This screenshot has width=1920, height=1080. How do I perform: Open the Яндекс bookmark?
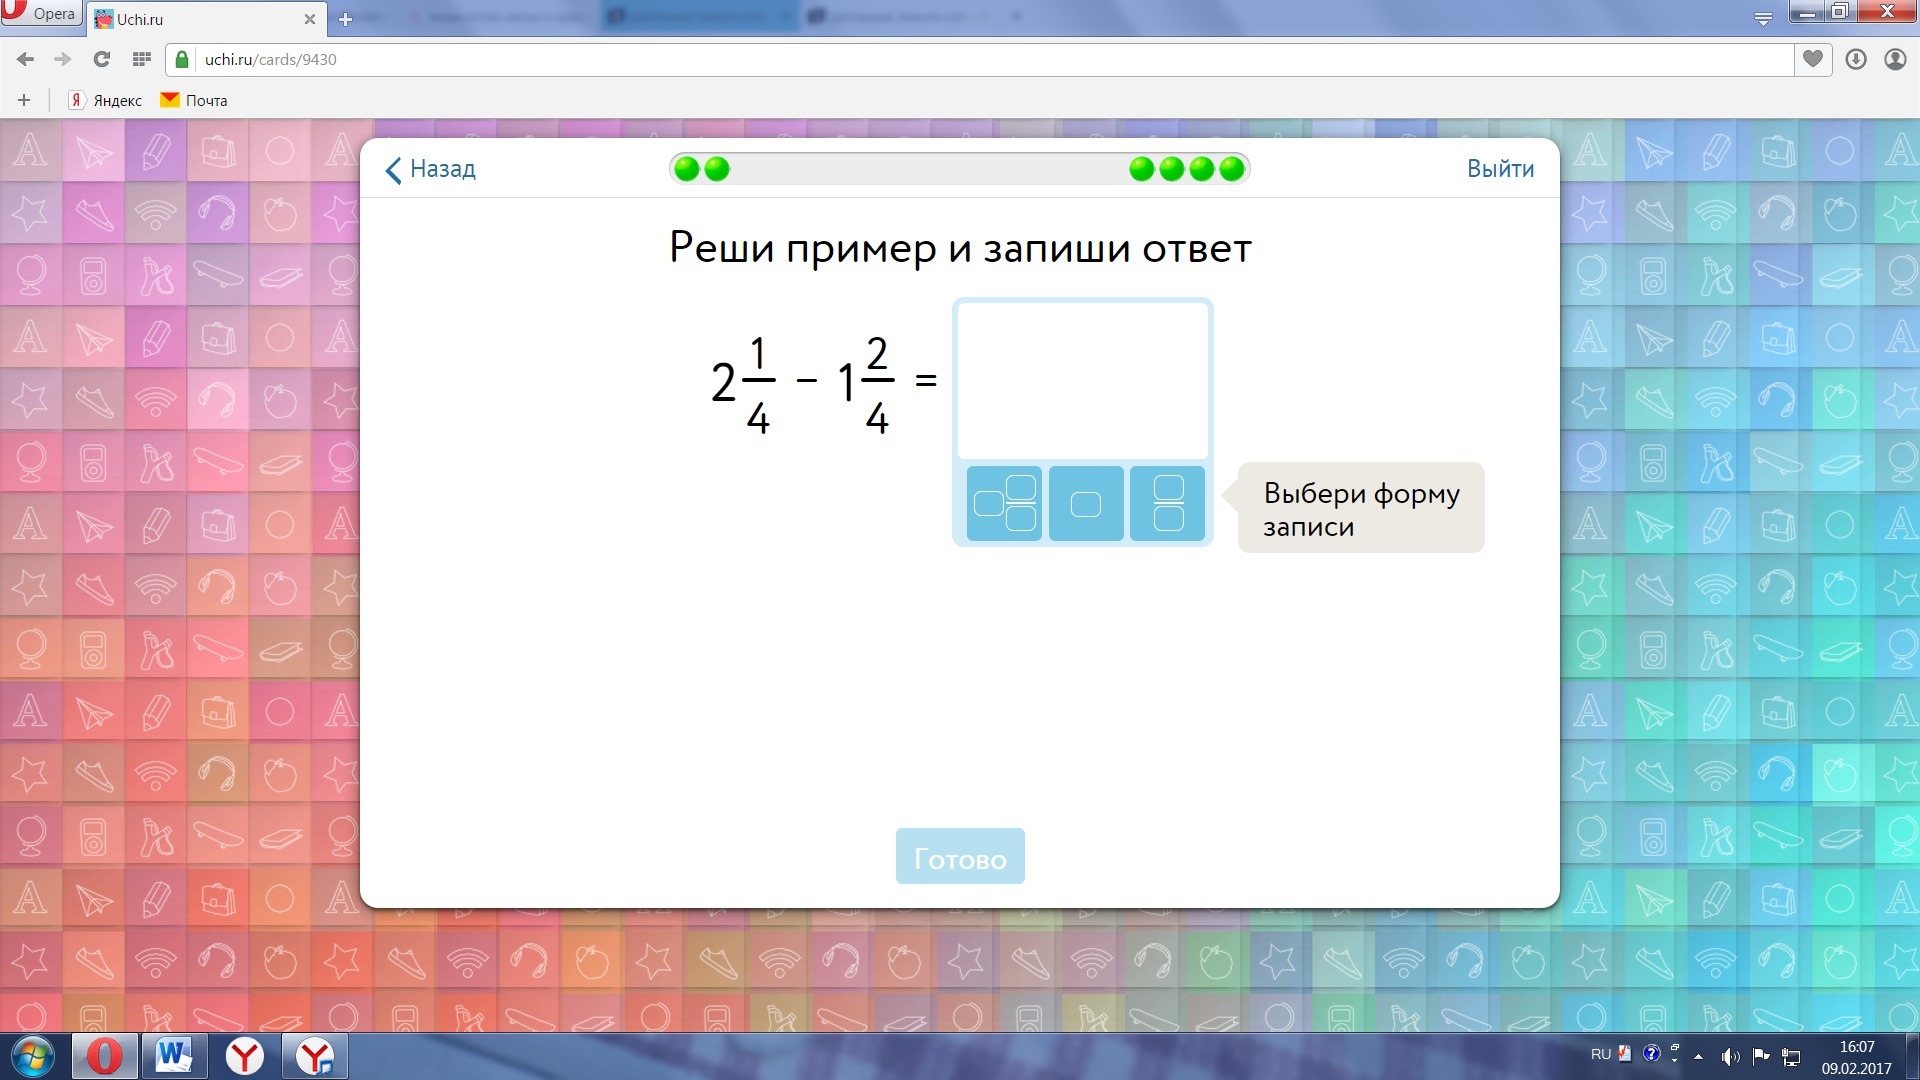coord(106,100)
